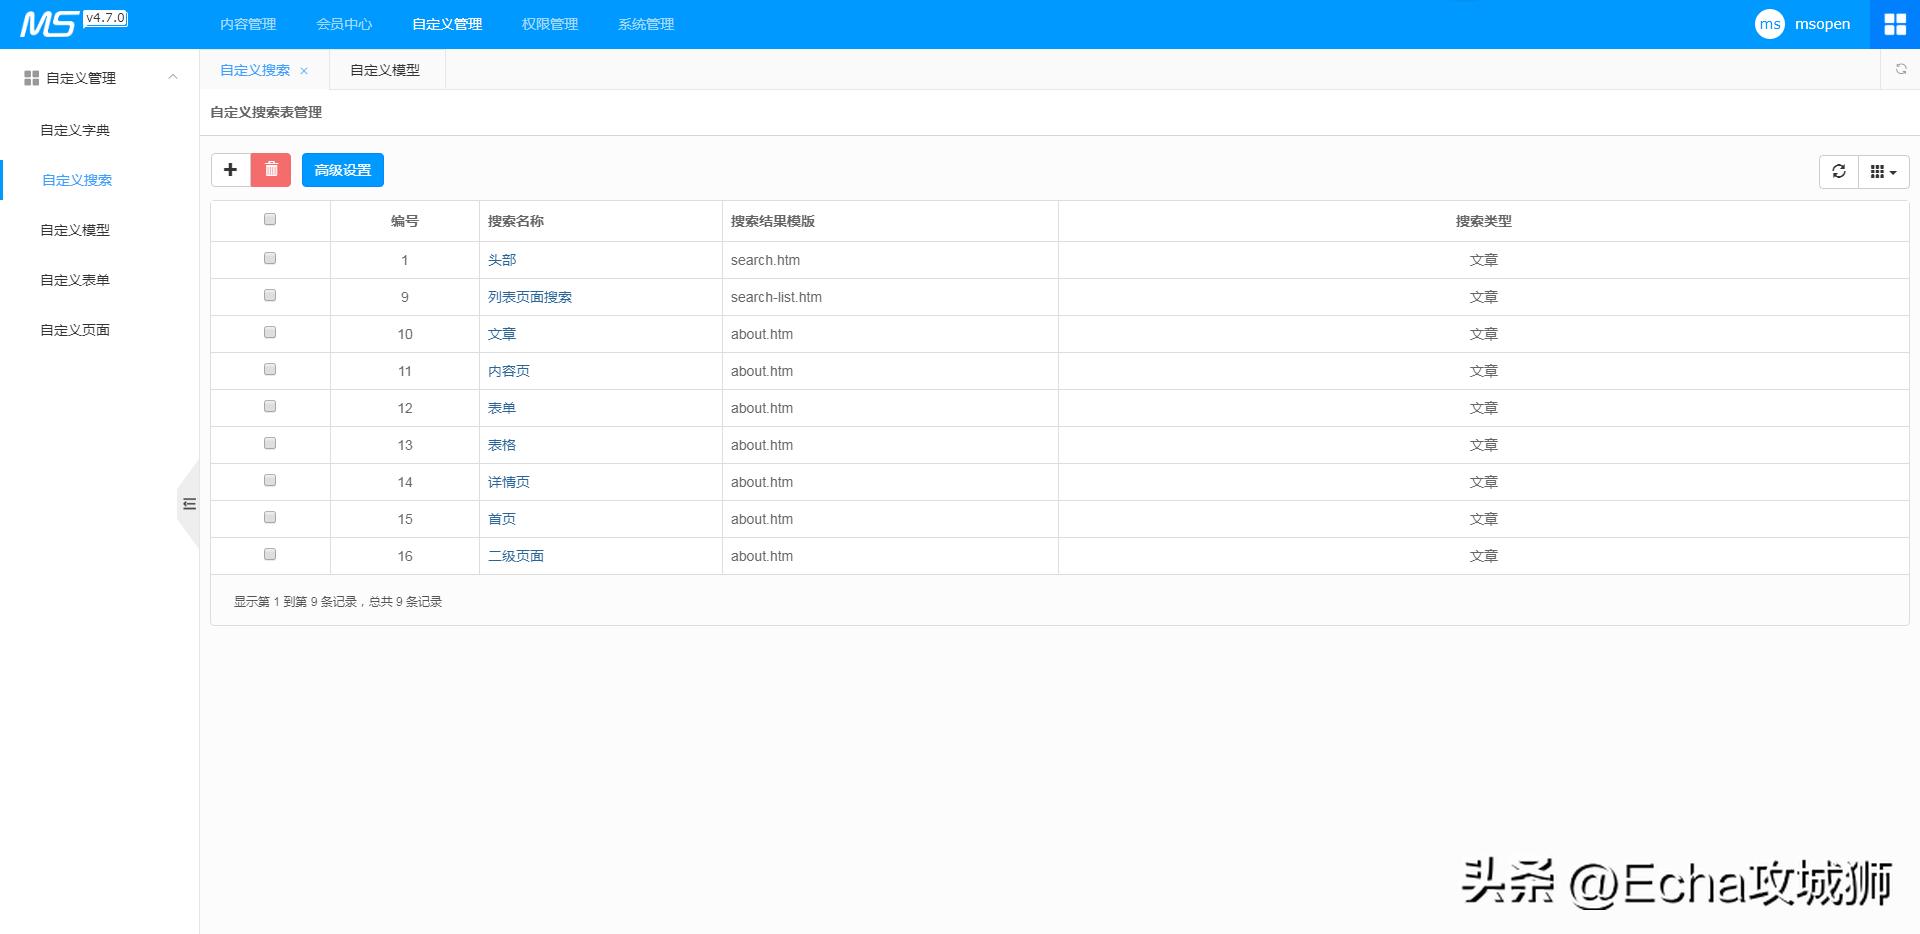Screen dimensions: 1920x934
Task: Check the checkbox for row number 9
Action: pyautogui.click(x=270, y=296)
